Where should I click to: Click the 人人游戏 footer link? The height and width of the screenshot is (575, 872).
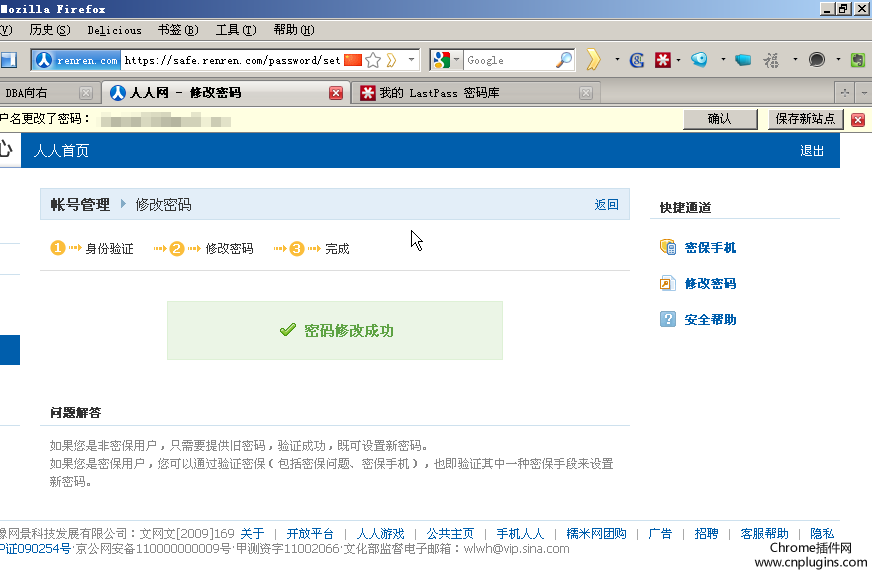point(380,534)
